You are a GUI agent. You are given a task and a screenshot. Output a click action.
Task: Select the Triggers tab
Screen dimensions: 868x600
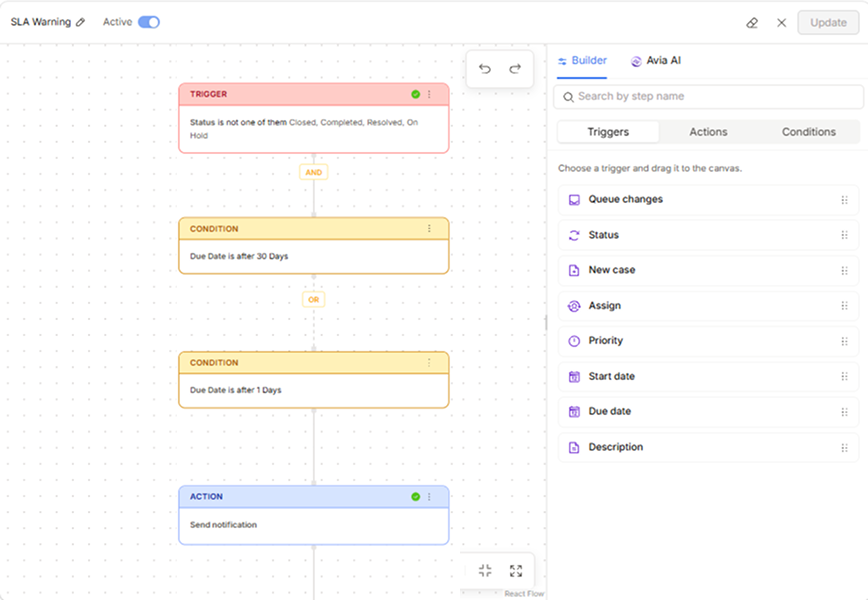pyautogui.click(x=608, y=132)
